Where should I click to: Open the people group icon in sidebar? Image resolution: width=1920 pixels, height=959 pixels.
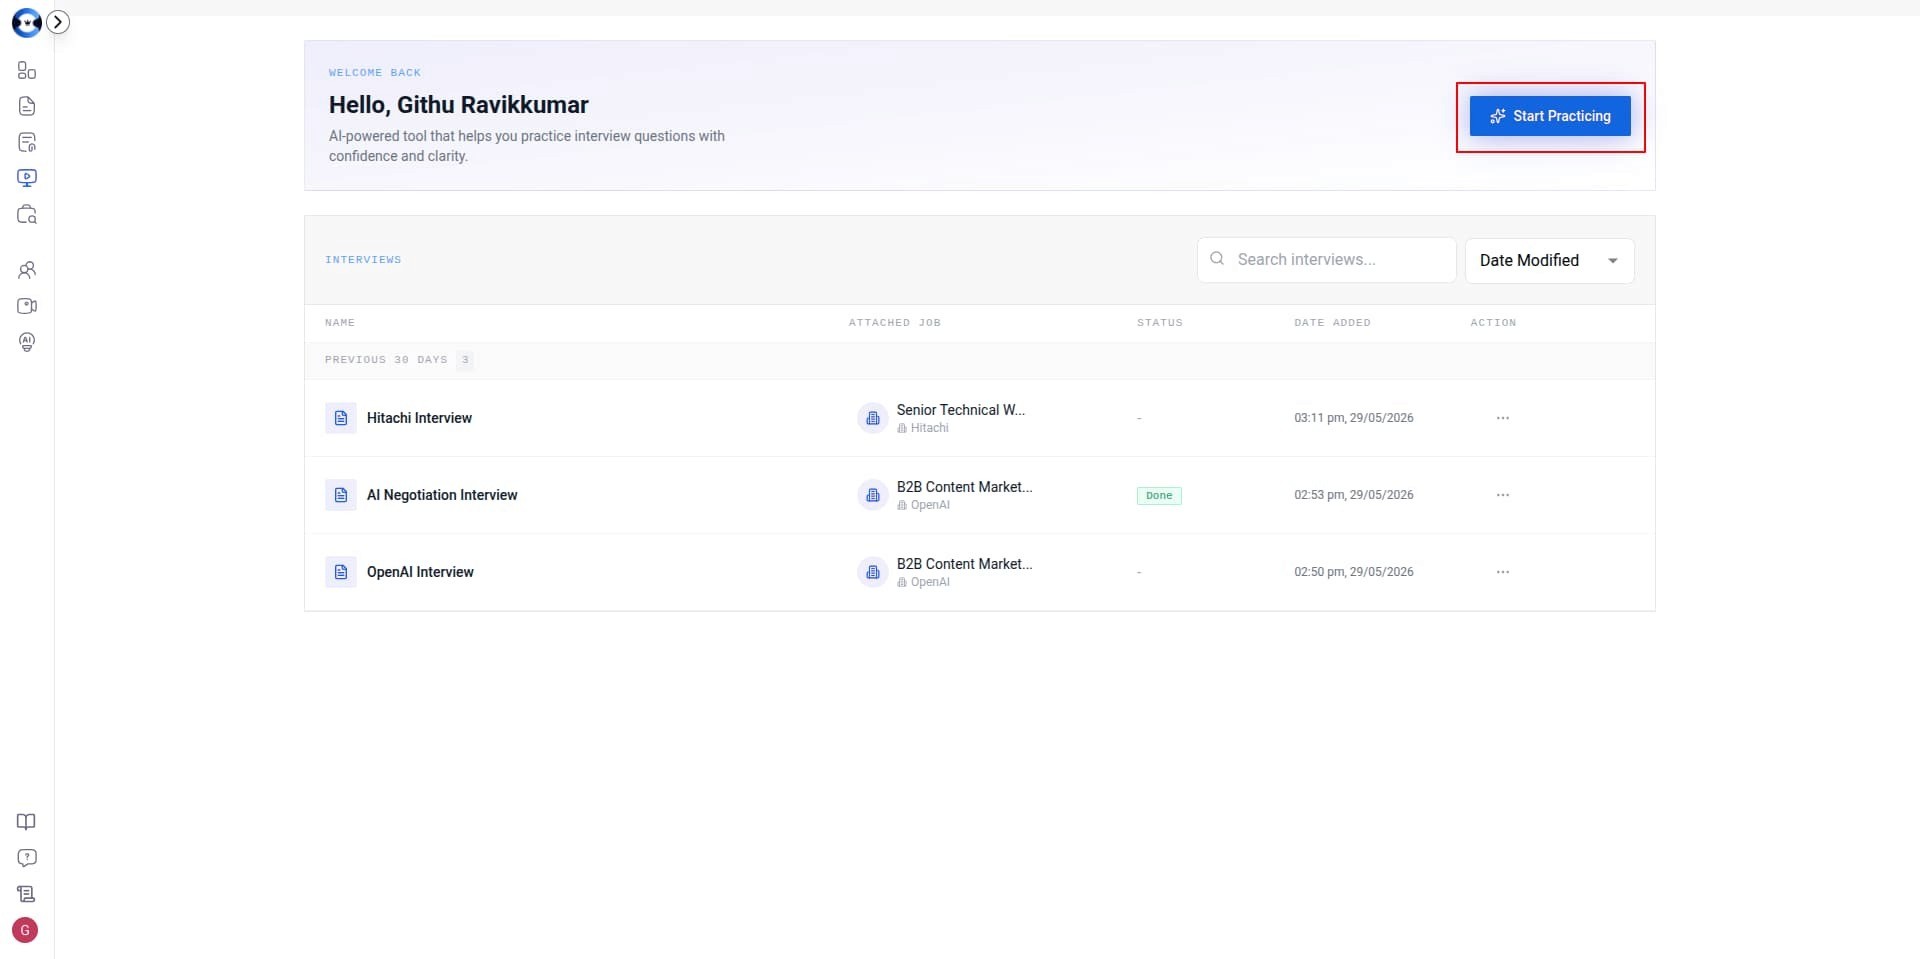click(x=27, y=270)
